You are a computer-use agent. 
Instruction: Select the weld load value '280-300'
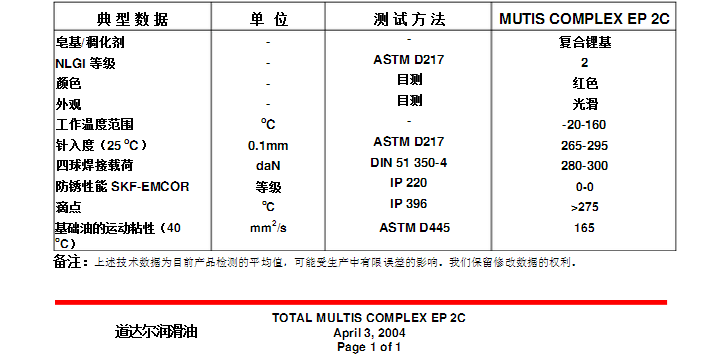pos(584,166)
